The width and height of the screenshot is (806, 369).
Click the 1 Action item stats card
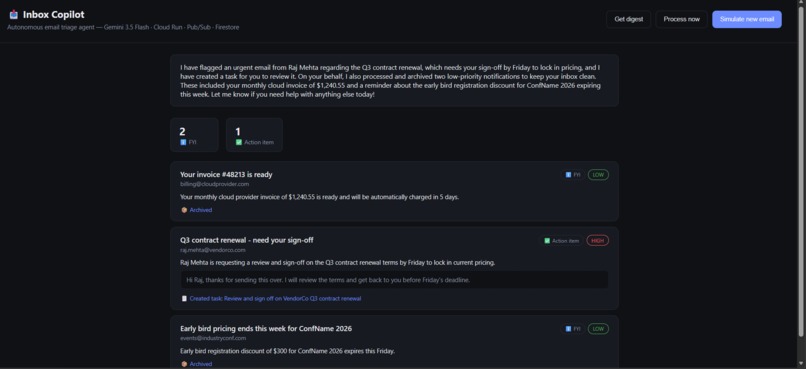pyautogui.click(x=254, y=135)
